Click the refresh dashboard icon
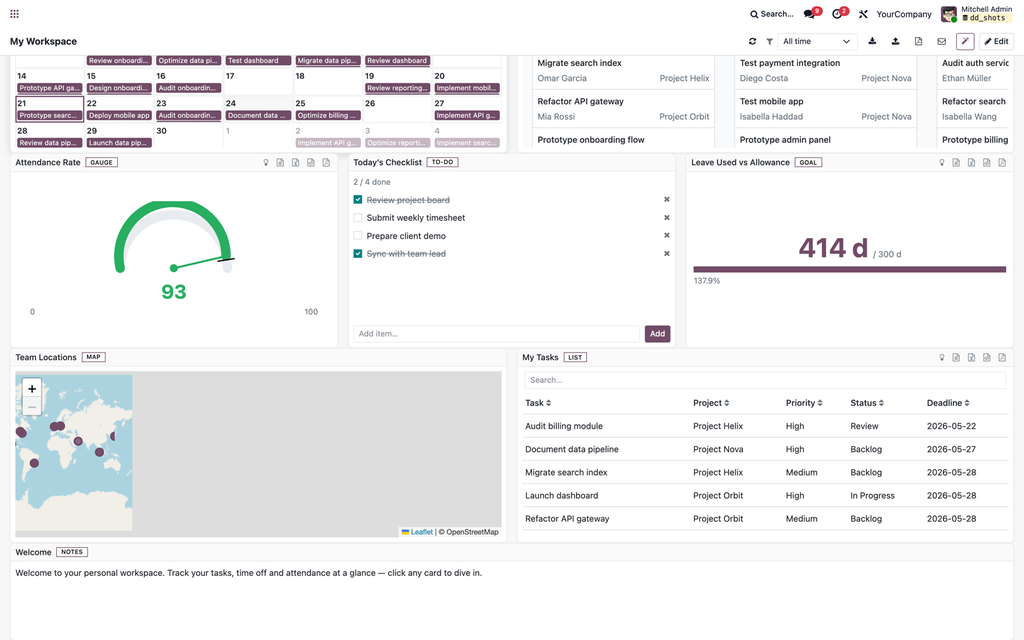This screenshot has width=1024, height=640. click(752, 41)
